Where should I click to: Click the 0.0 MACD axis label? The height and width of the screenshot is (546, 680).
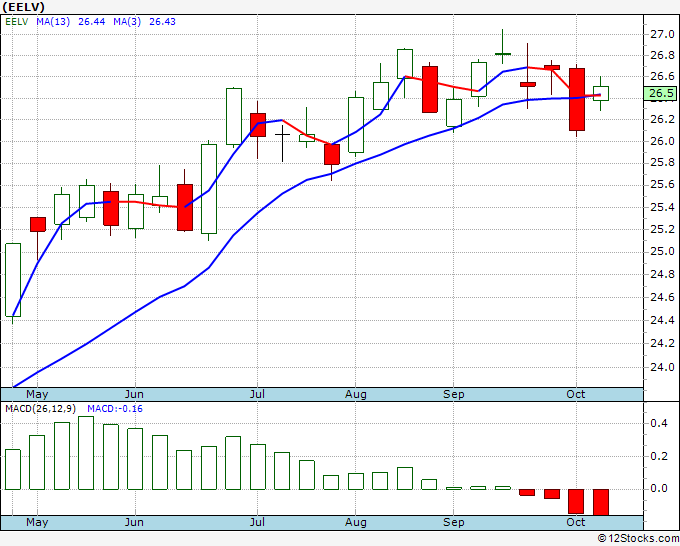pos(659,489)
